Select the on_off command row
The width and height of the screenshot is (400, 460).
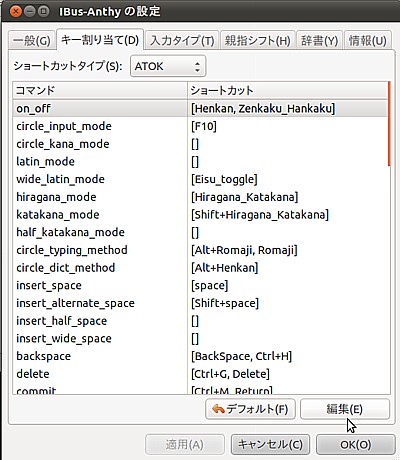click(x=200, y=108)
